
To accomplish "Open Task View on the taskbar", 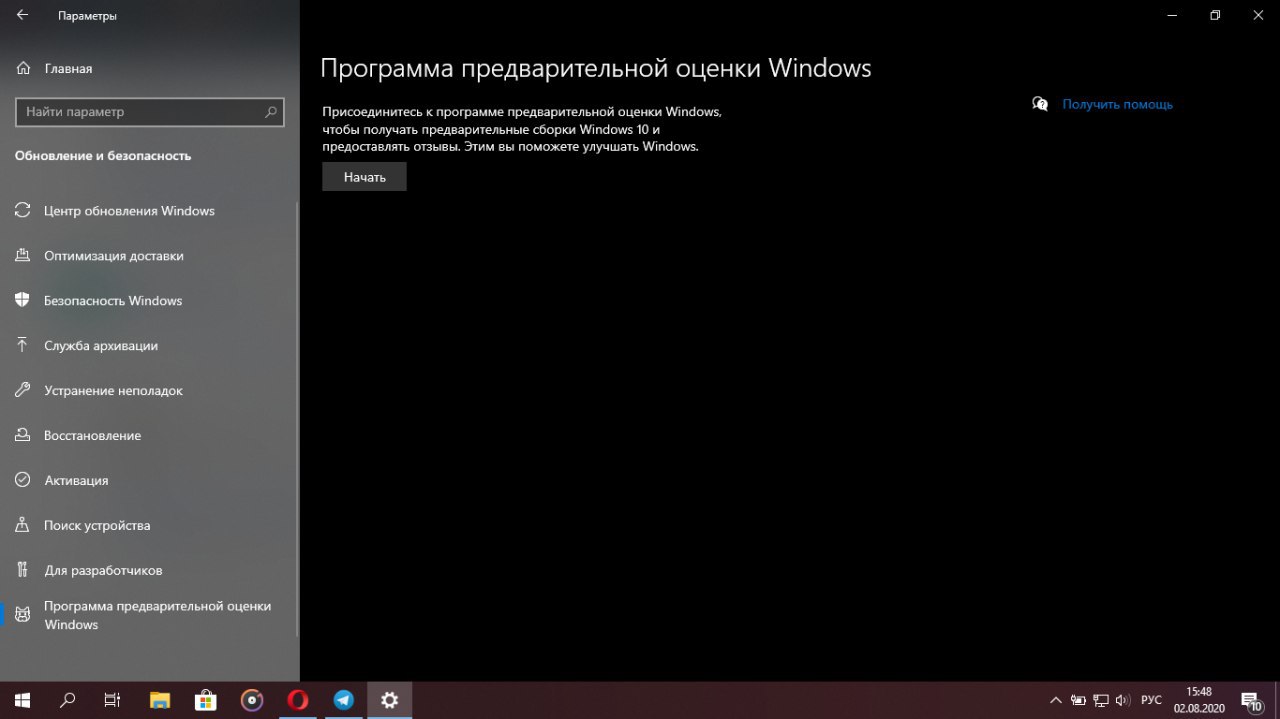I will 113,700.
